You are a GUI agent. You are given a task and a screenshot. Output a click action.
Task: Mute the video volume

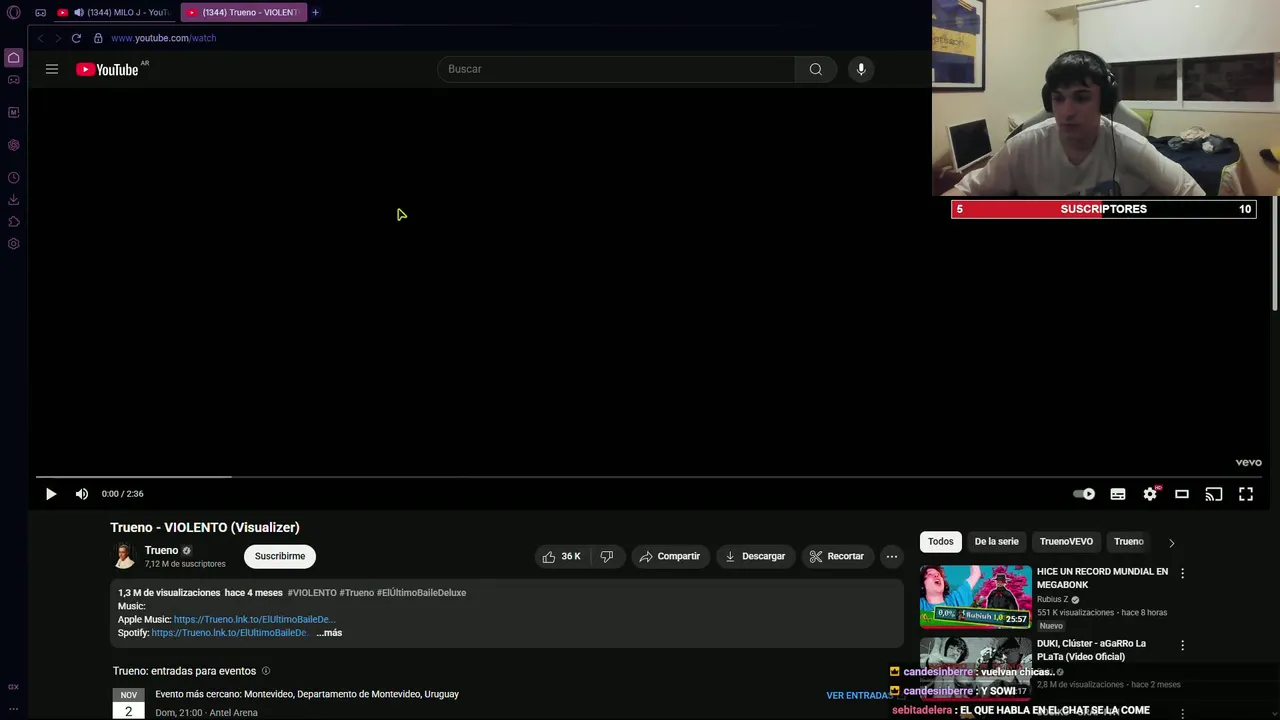coord(82,494)
